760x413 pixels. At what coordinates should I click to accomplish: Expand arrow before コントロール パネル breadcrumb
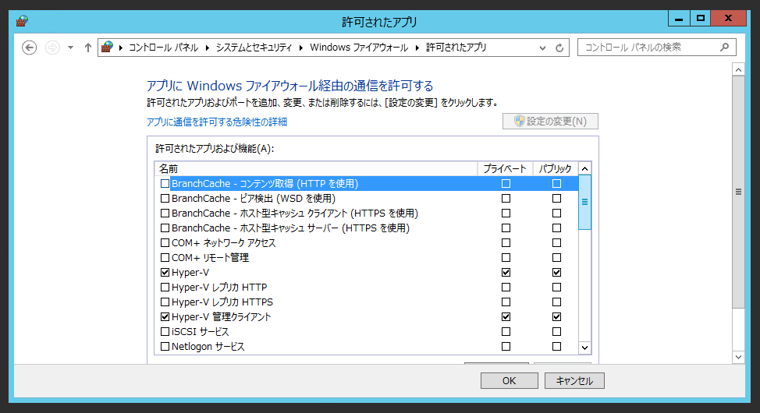pos(120,48)
